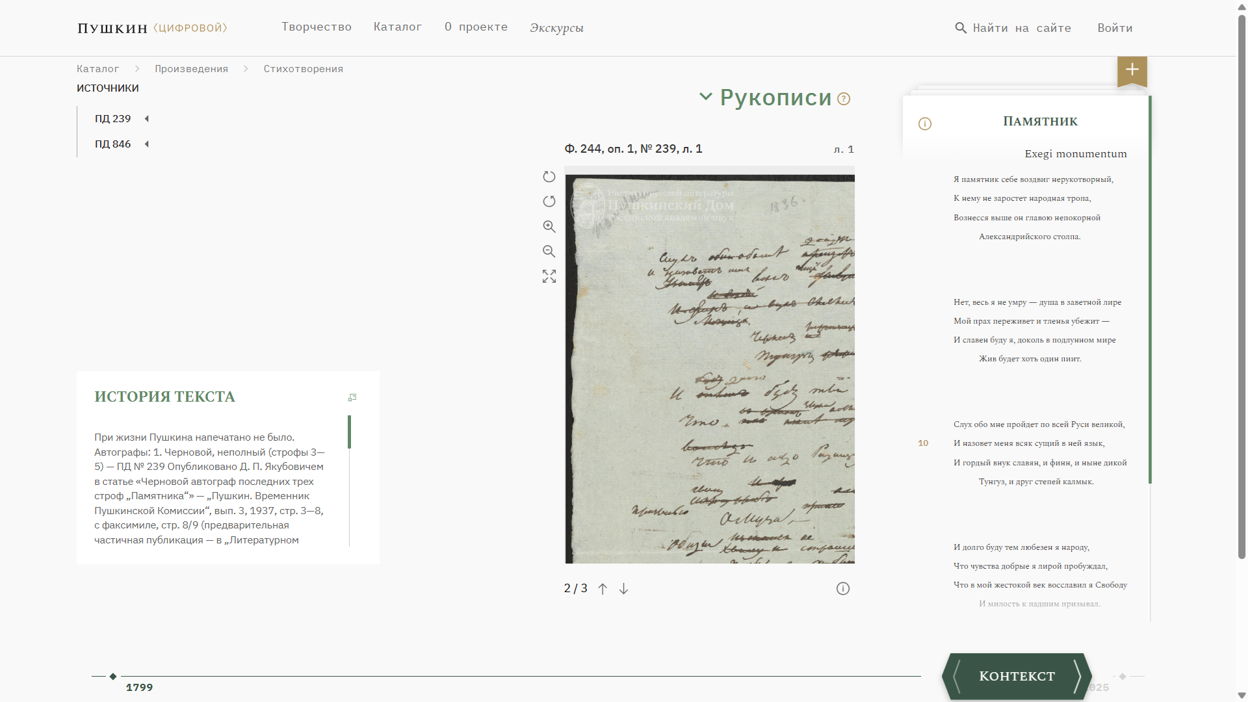The image size is (1248, 702).
Task: Open the Творчество menu
Action: pos(316,27)
